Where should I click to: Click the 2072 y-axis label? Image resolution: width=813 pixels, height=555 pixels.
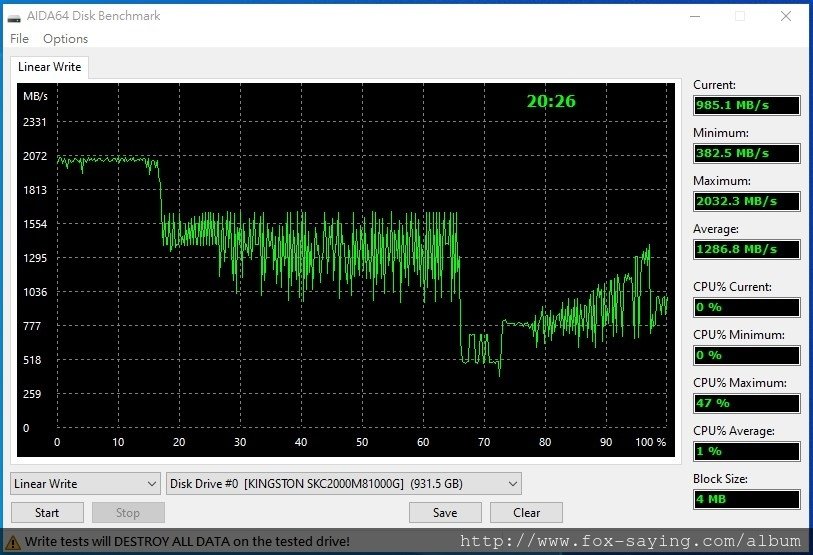tap(35, 156)
